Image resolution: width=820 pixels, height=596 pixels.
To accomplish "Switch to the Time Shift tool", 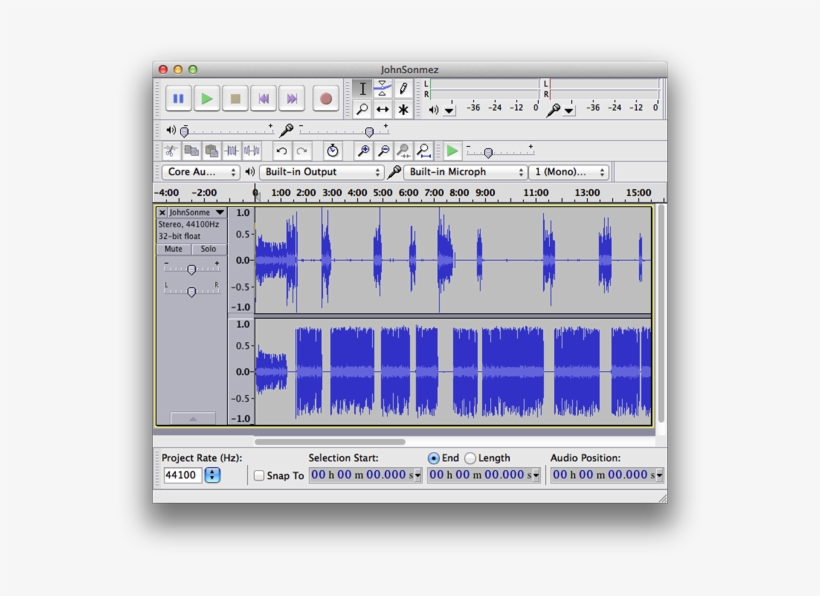I will point(384,110).
